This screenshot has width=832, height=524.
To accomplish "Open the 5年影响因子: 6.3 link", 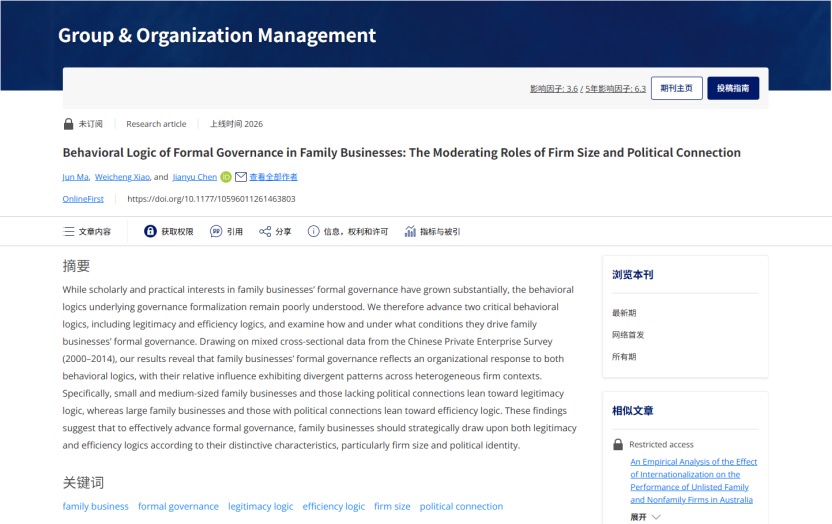I will [616, 89].
